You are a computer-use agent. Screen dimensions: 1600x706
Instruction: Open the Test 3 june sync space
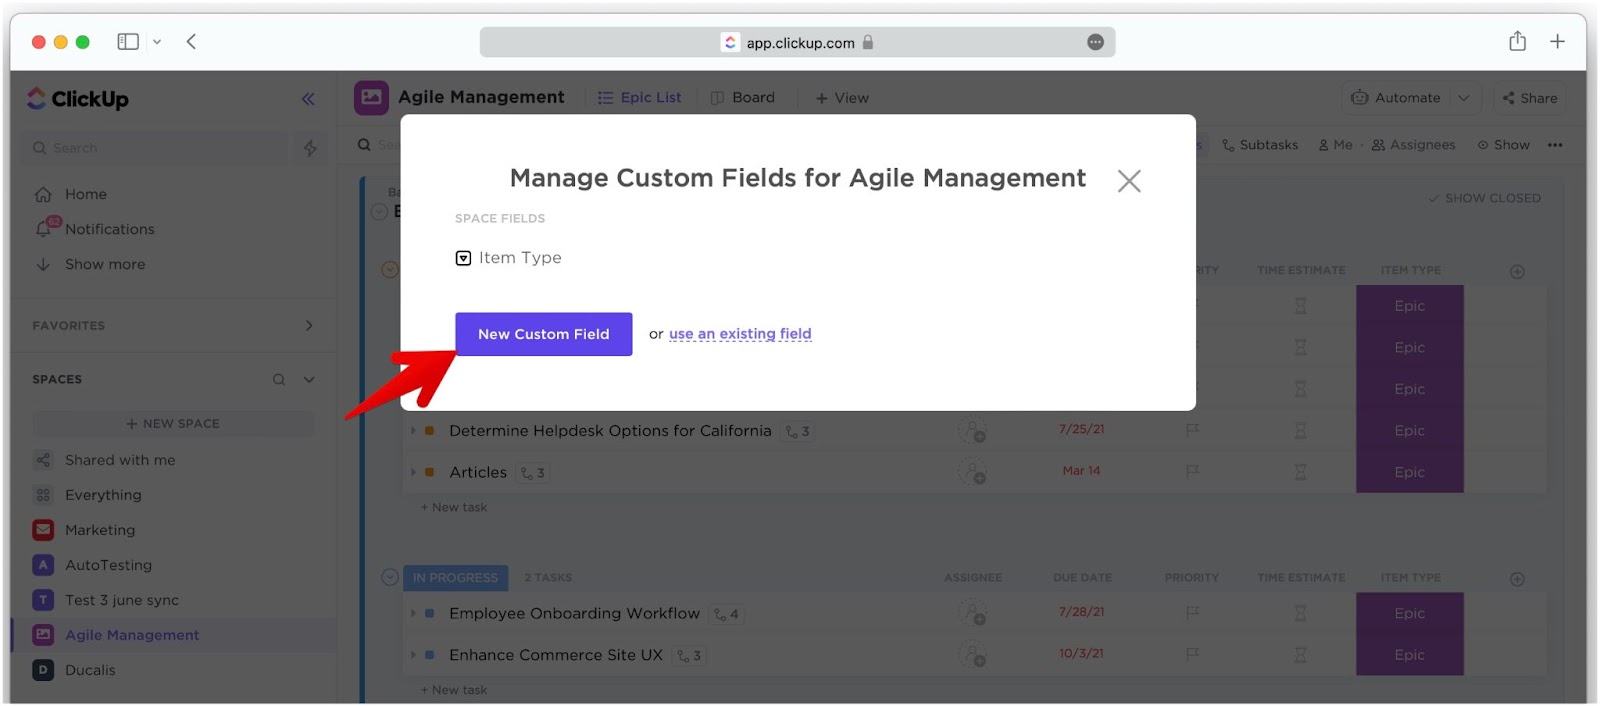coord(122,600)
